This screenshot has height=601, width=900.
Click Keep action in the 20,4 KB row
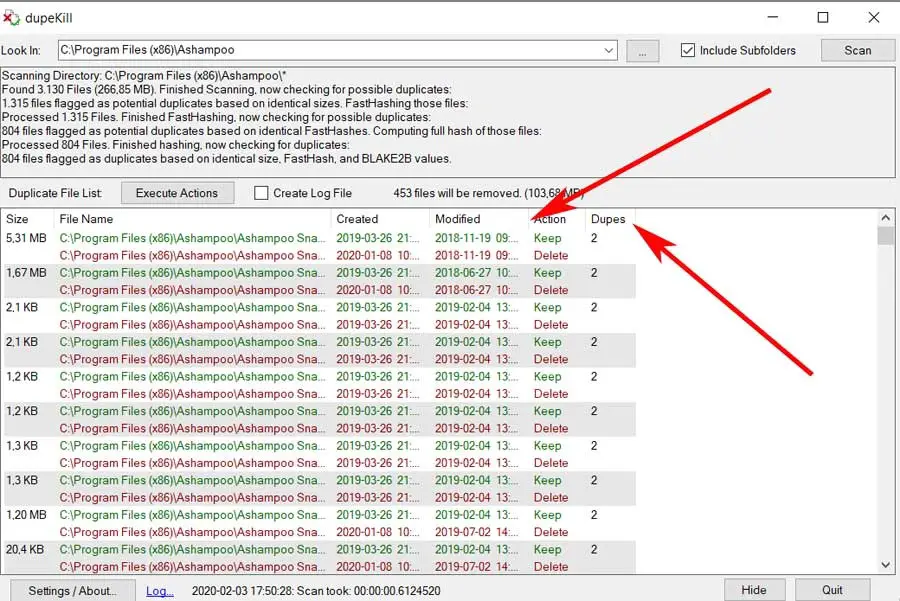point(548,549)
